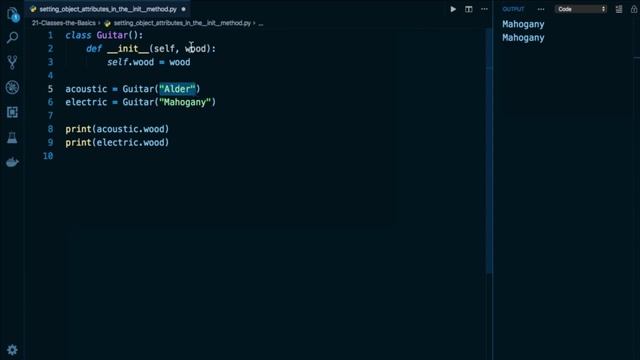This screenshot has height=360, width=640.
Task: Click print(electric.wood) on line 9
Action: pos(117,143)
